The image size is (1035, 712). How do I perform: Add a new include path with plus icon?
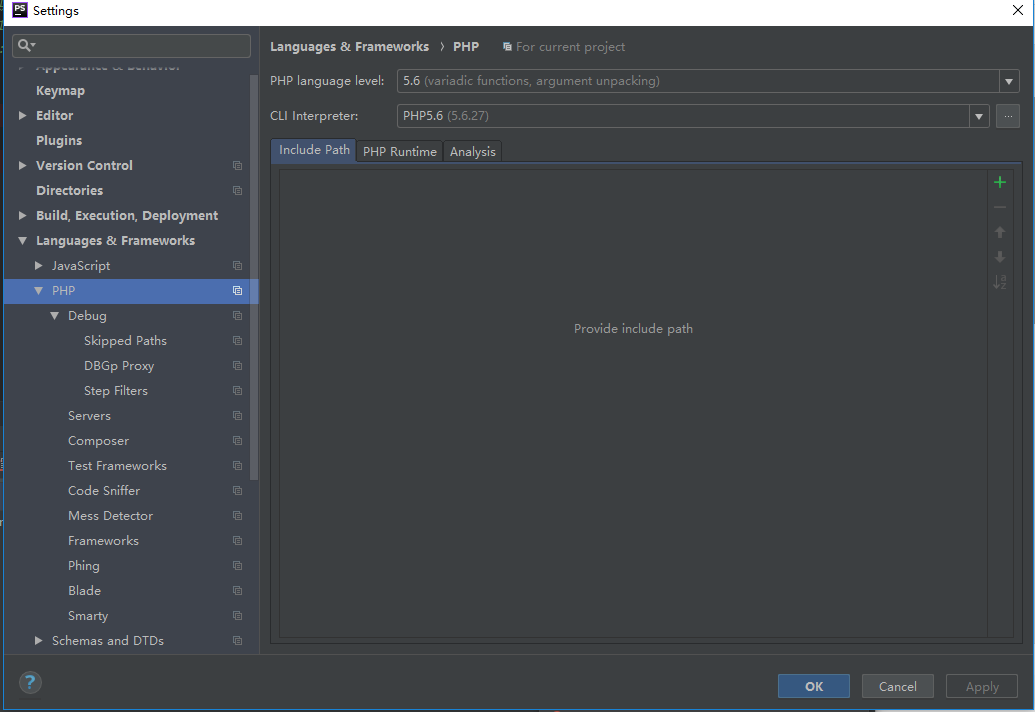1000,182
